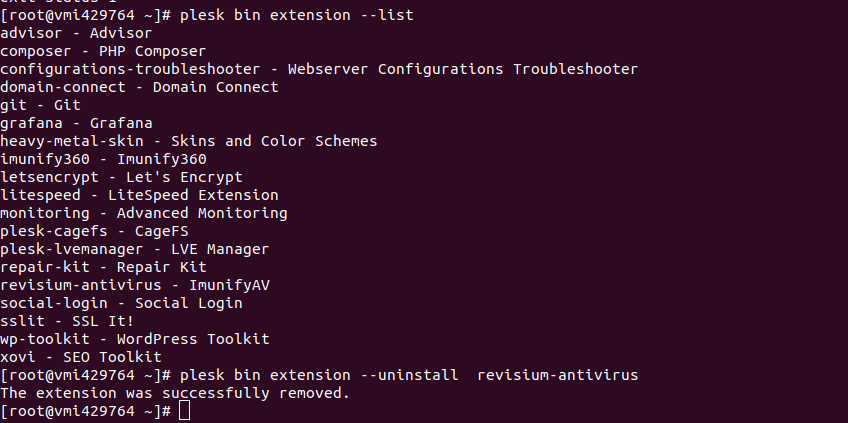This screenshot has width=848, height=423.
Task: Click the 'domain-connect - Domain Connect' line
Action: coord(139,87)
